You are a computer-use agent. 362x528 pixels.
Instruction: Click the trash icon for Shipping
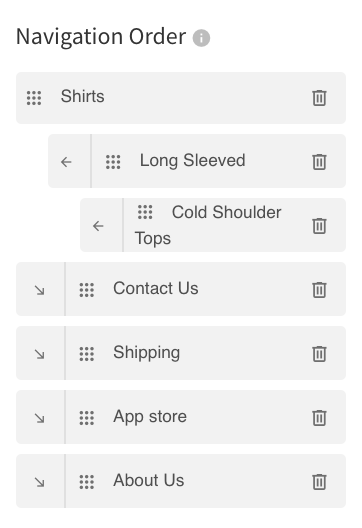click(x=319, y=354)
